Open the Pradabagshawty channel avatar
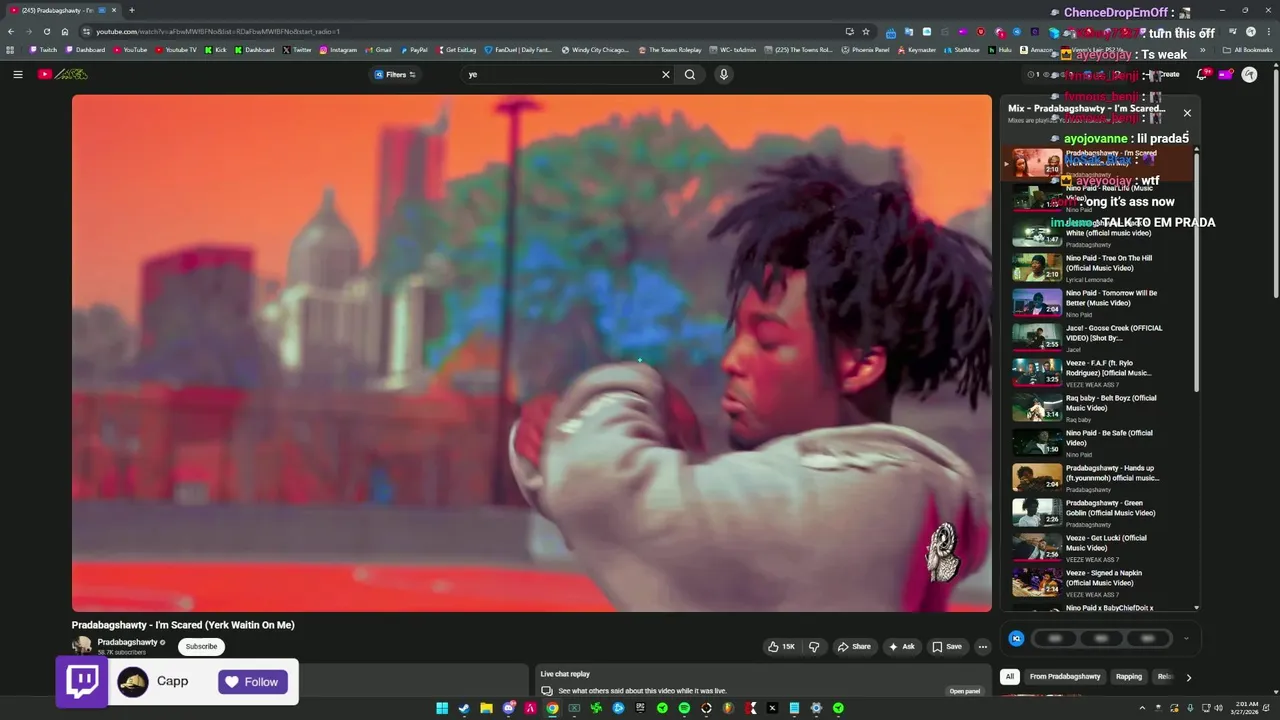 coord(82,646)
